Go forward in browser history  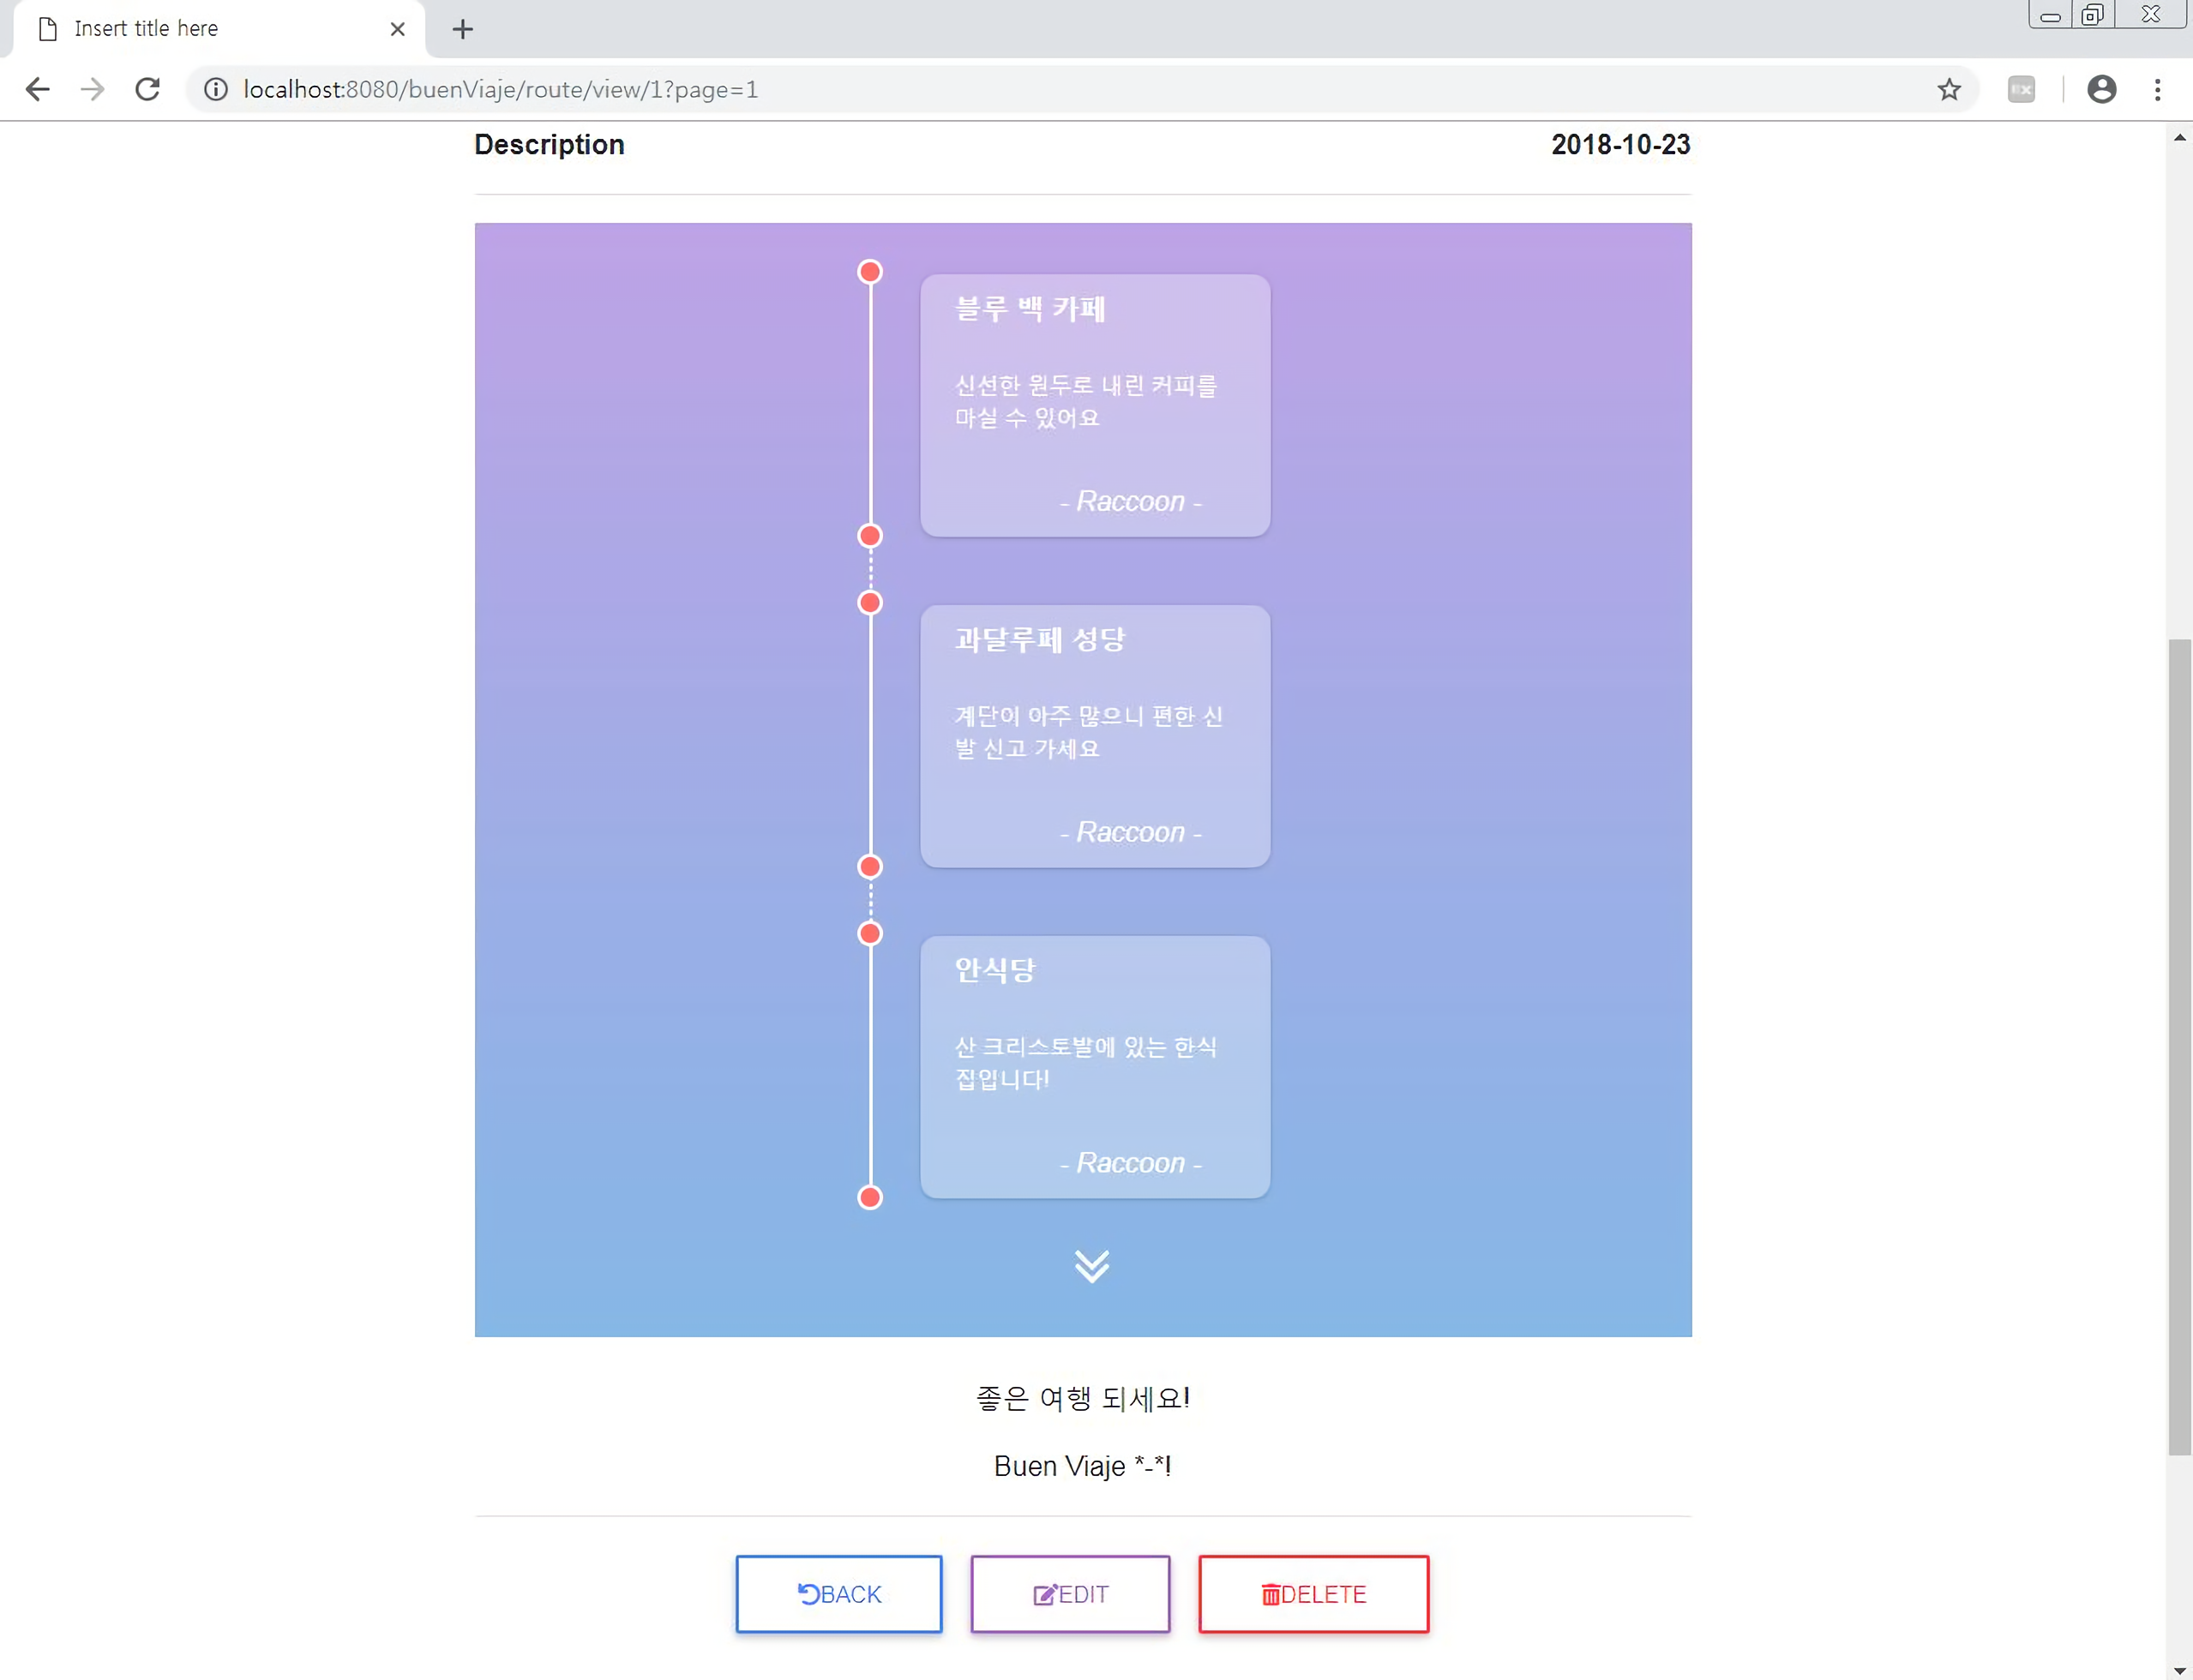tap(92, 89)
